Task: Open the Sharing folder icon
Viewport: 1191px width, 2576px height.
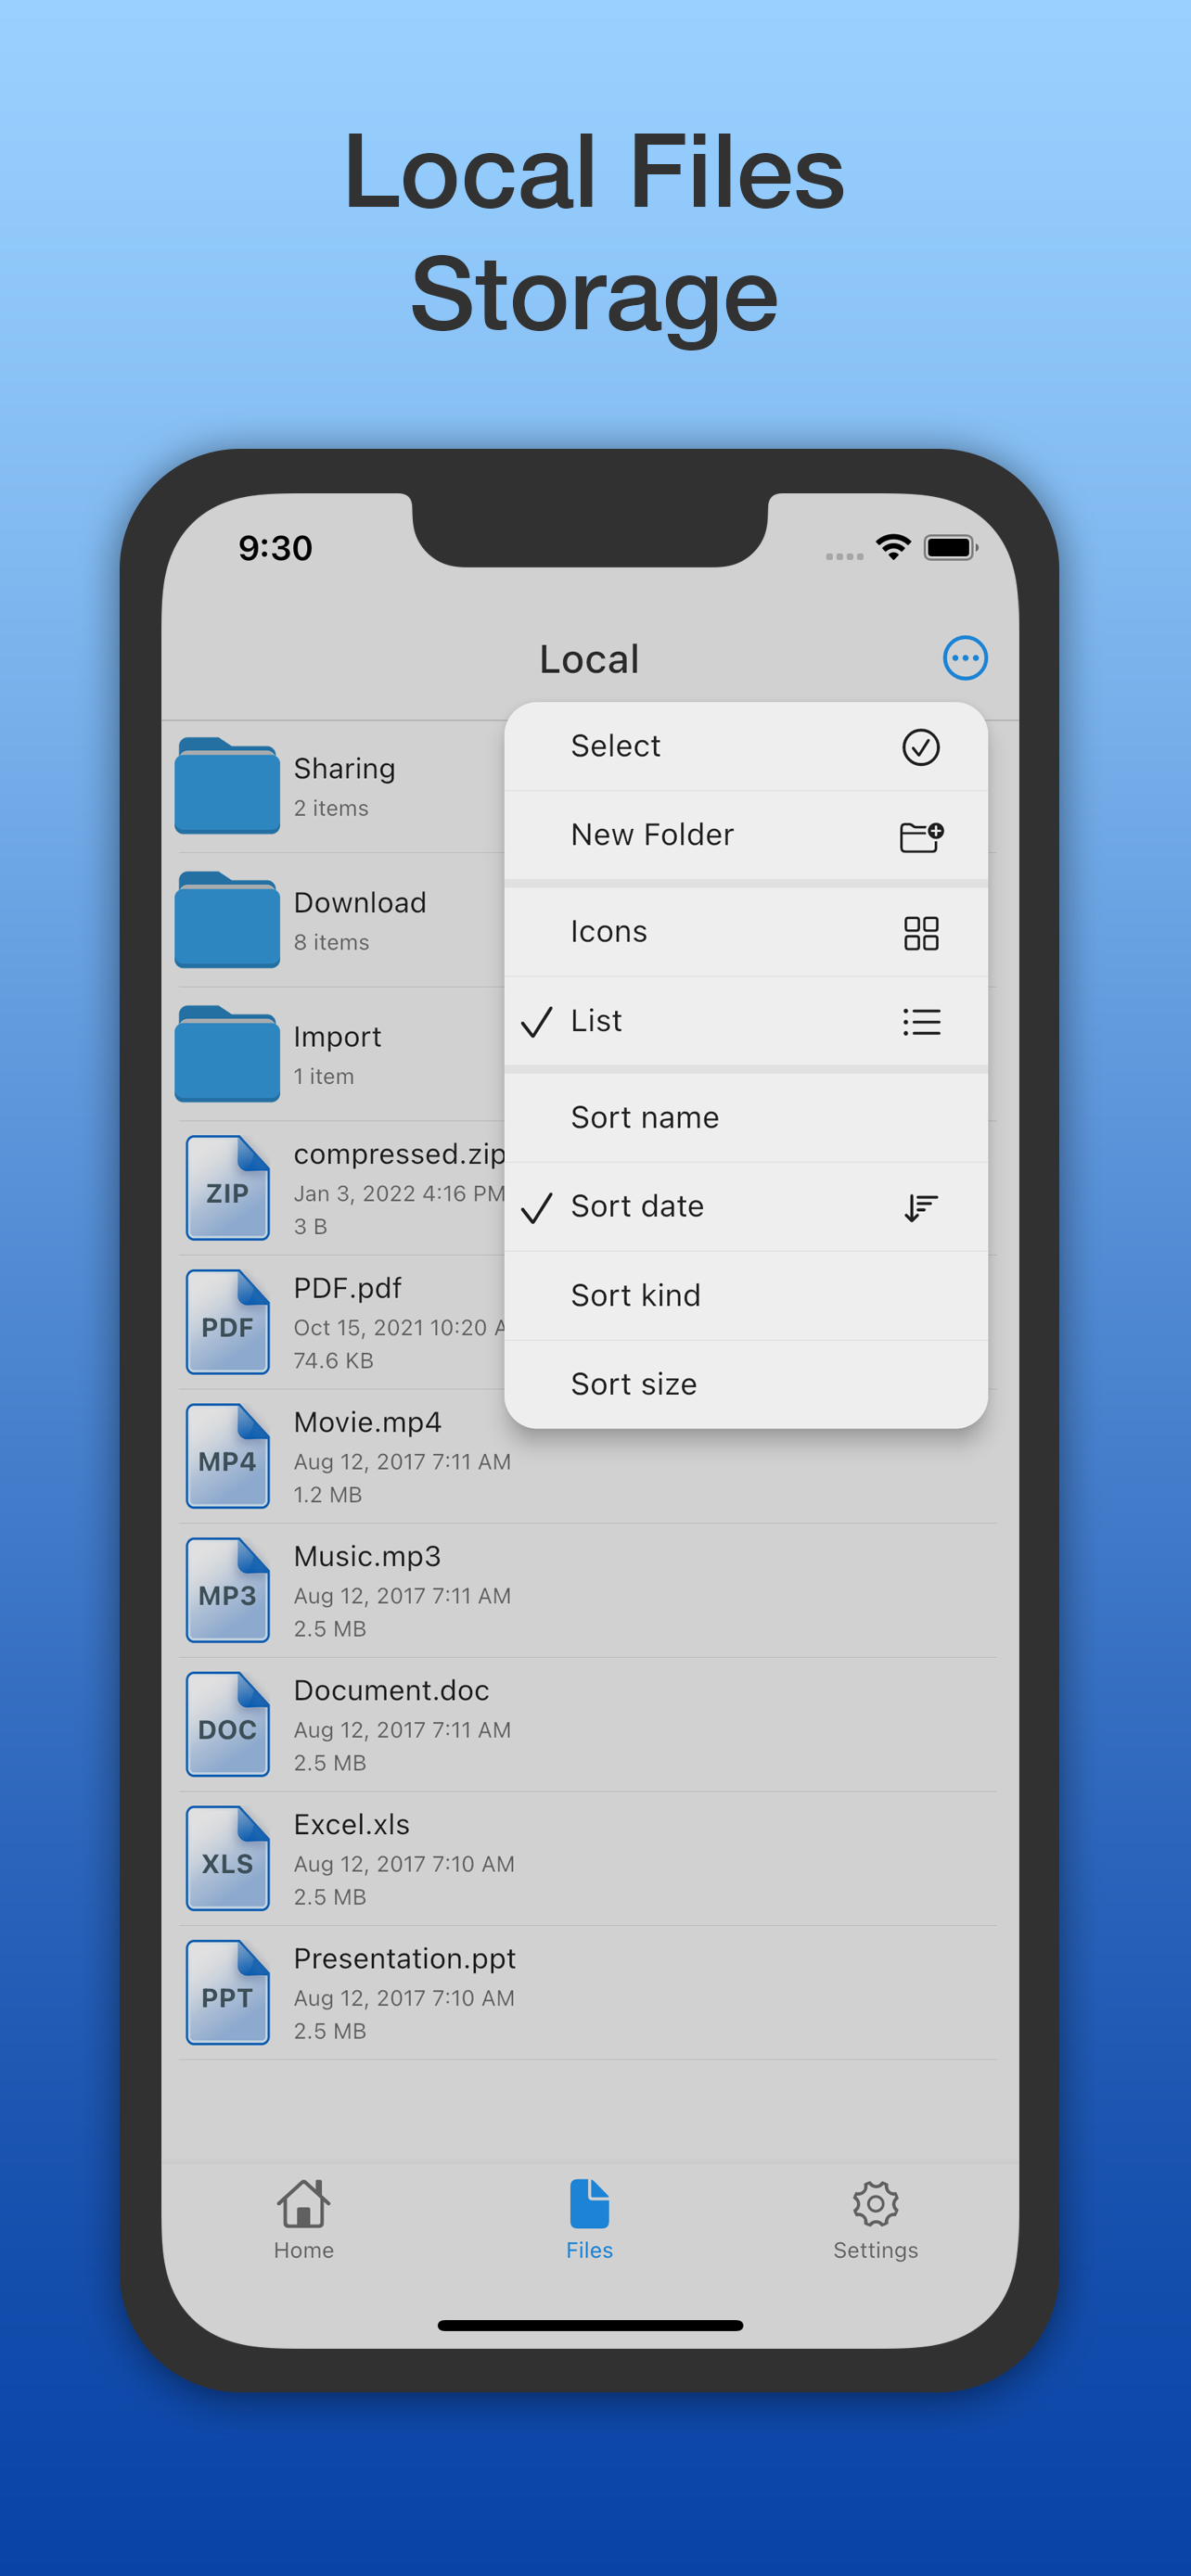Action: (227, 785)
